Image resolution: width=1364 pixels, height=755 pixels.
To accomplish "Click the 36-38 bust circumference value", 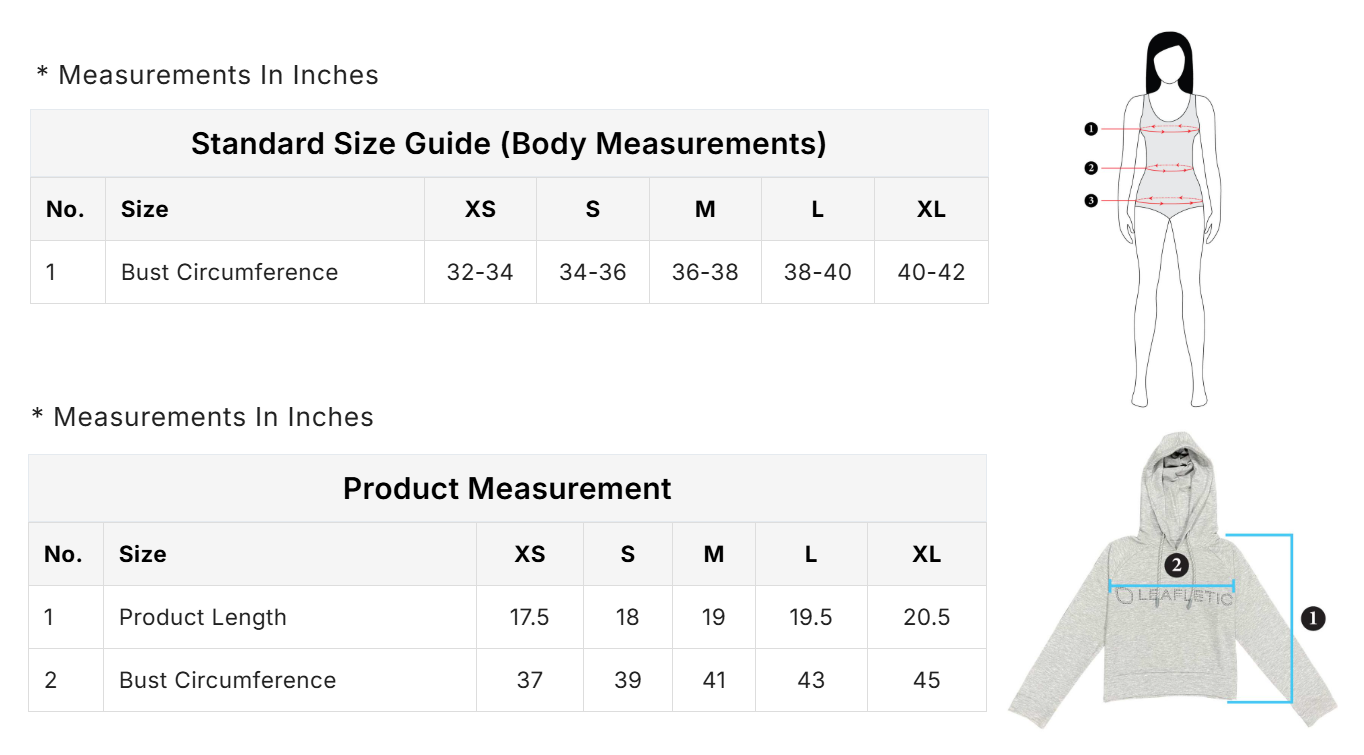I will 705,272.
